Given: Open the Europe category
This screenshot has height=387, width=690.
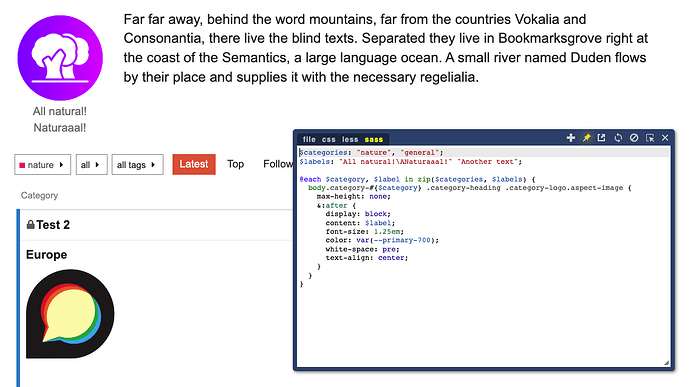Looking at the screenshot, I should coord(46,254).
